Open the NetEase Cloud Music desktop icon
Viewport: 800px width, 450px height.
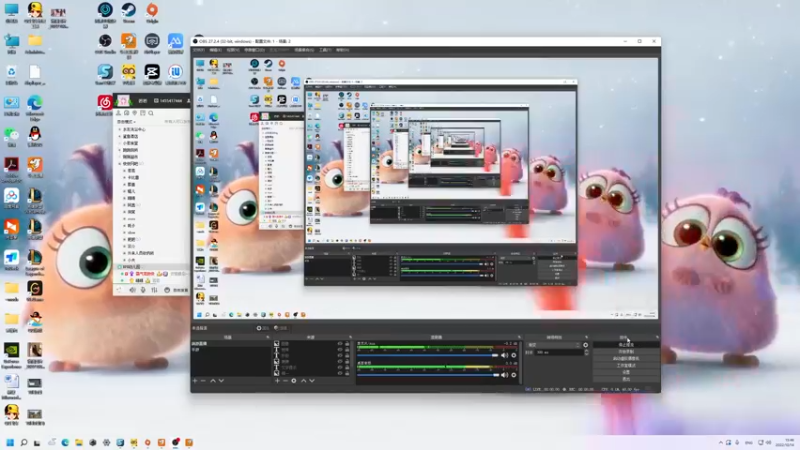point(105,105)
